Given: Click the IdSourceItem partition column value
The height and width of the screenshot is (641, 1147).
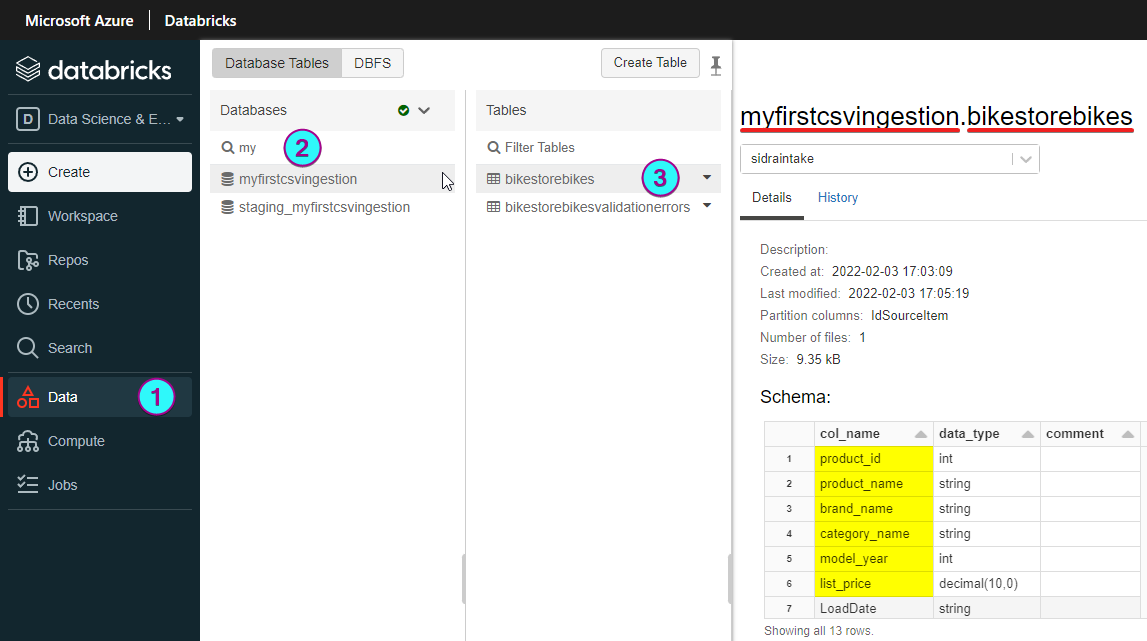Looking at the screenshot, I should click(909, 315).
